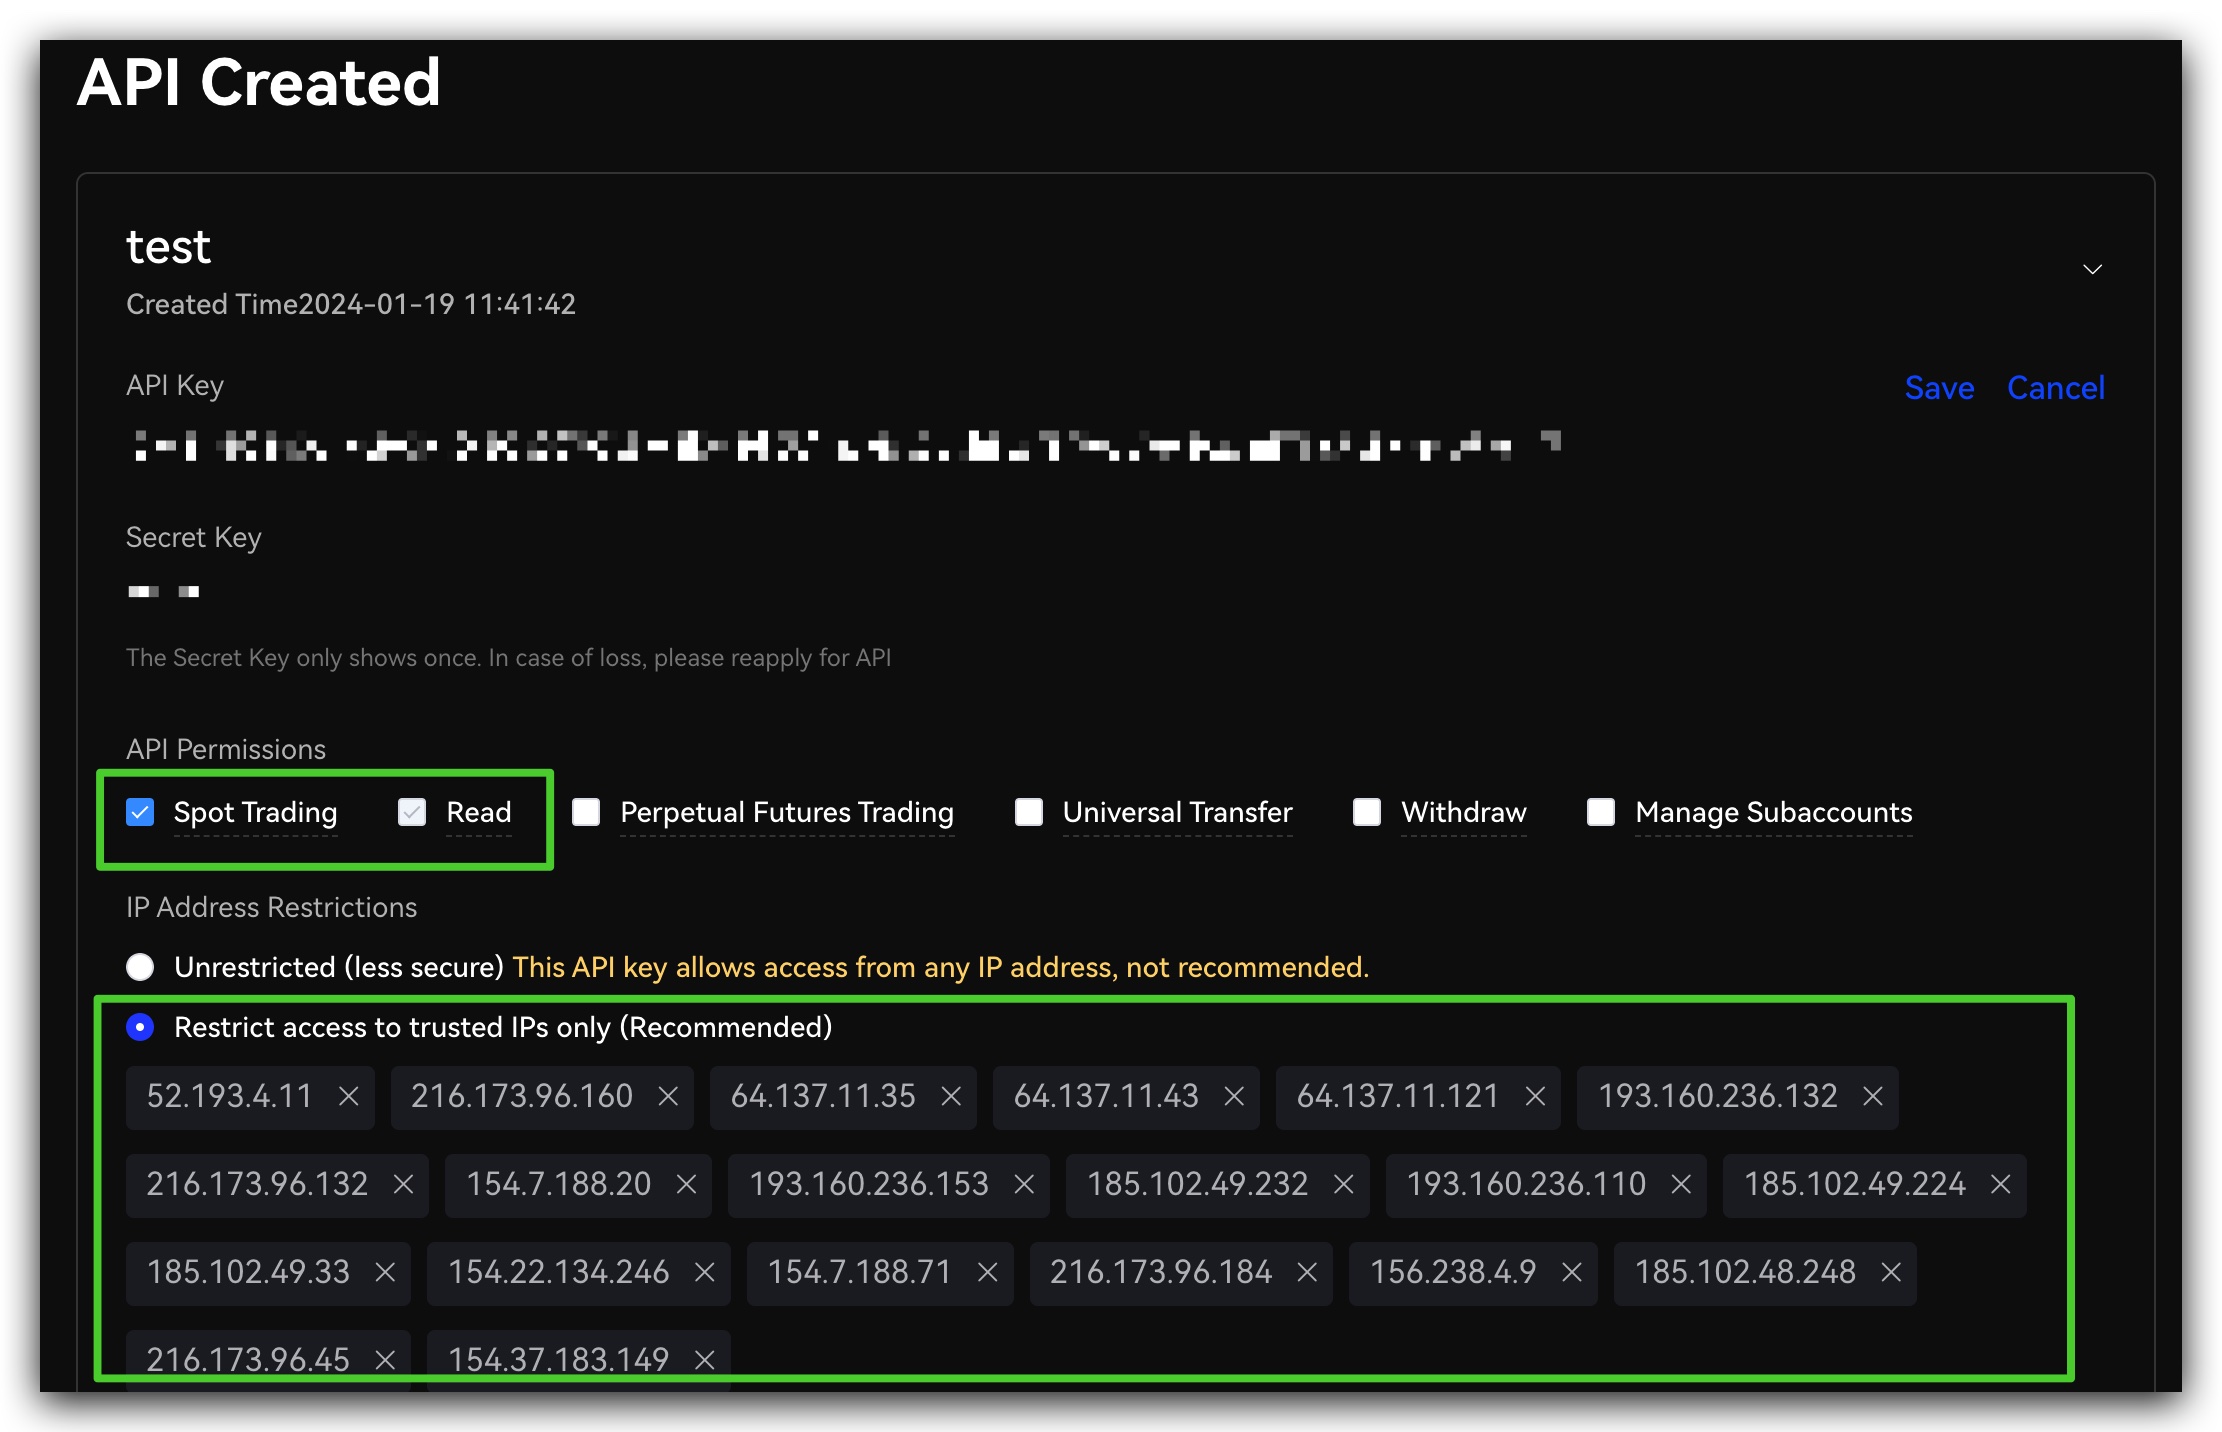
Task: Click Save to store API settings
Action: point(1939,389)
